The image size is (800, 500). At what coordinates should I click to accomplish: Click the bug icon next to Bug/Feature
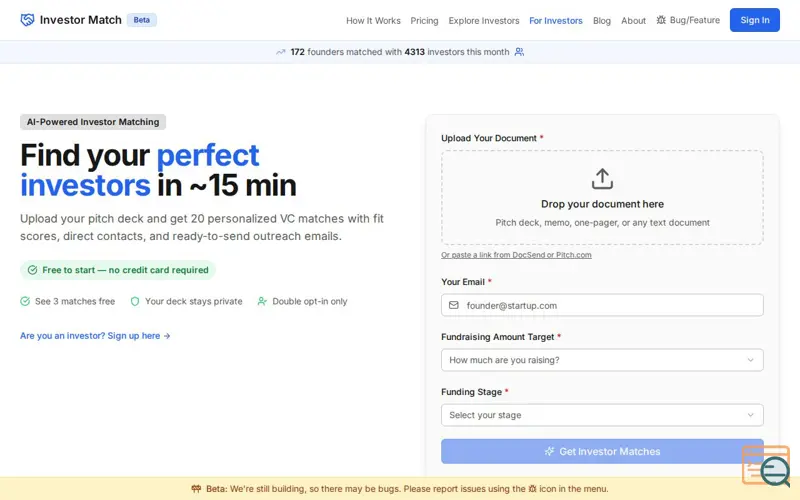click(661, 20)
